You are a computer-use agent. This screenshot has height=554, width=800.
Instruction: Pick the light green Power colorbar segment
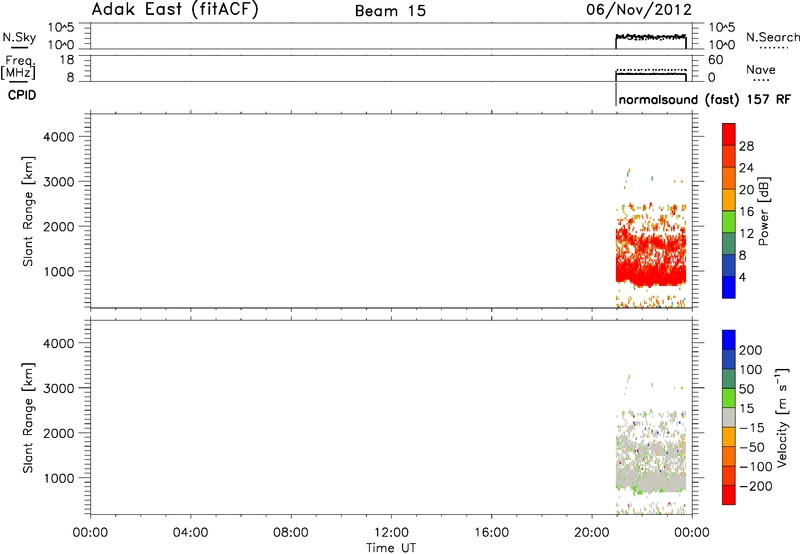[x=729, y=222]
